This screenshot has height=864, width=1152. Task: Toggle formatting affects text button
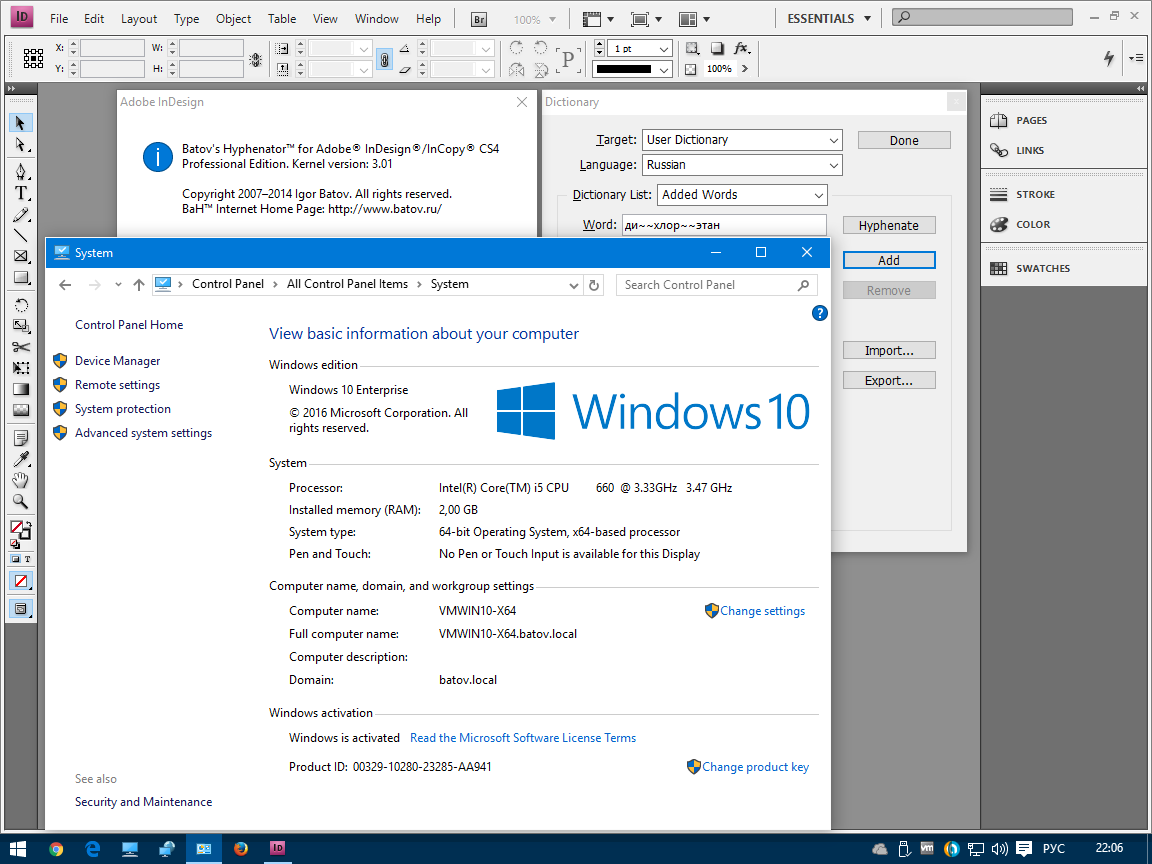pos(27,559)
